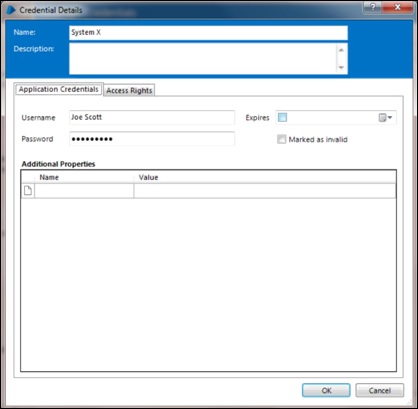Click into the Description text area
The width and height of the screenshot is (418, 409).
(203, 59)
